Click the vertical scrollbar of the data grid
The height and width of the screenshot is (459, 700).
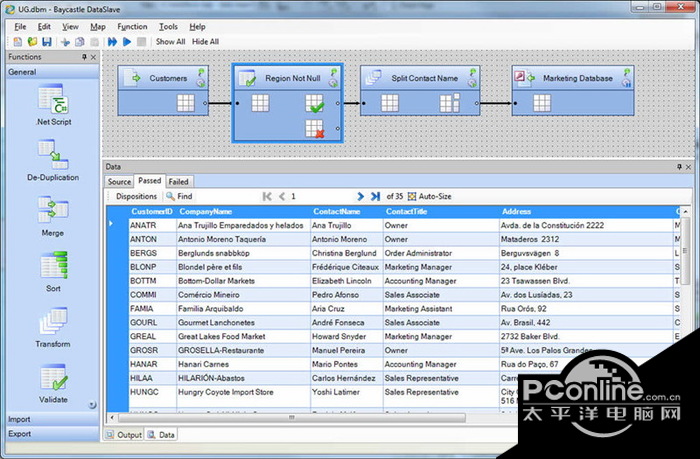click(685, 252)
